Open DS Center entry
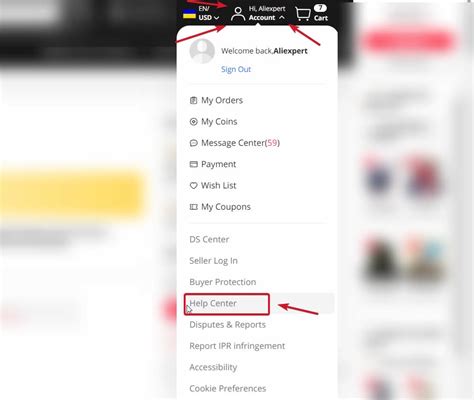 (209, 239)
